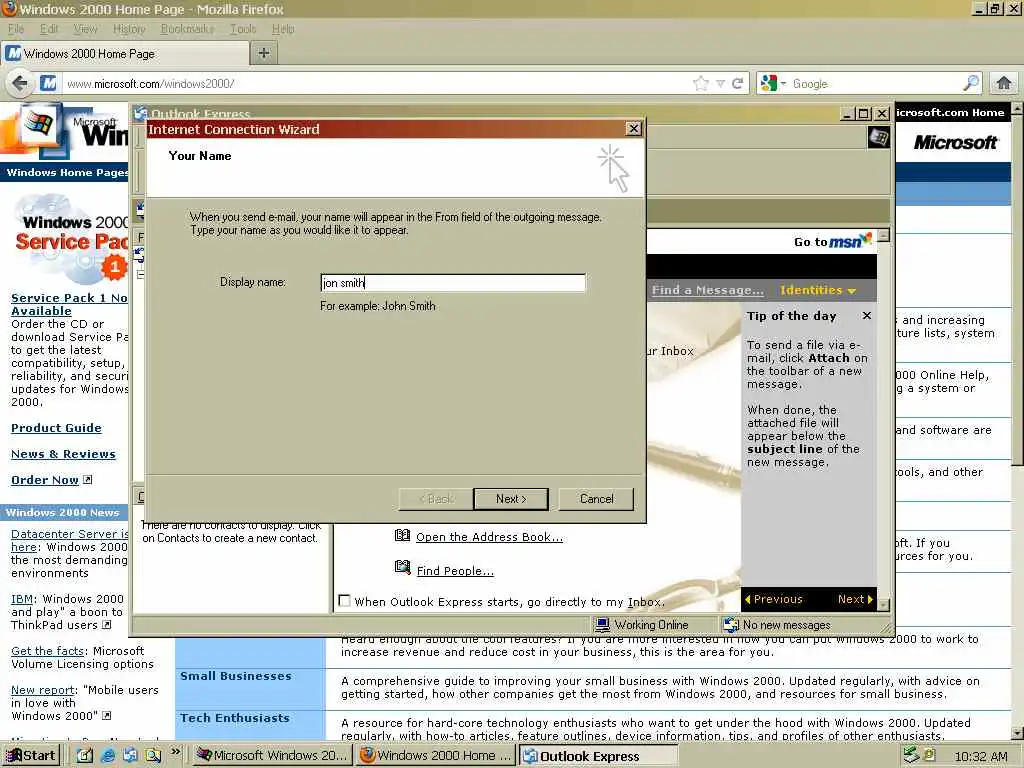Viewport: 1024px width, 768px height.
Task: Open the View menu in Firefox
Action: click(x=86, y=29)
